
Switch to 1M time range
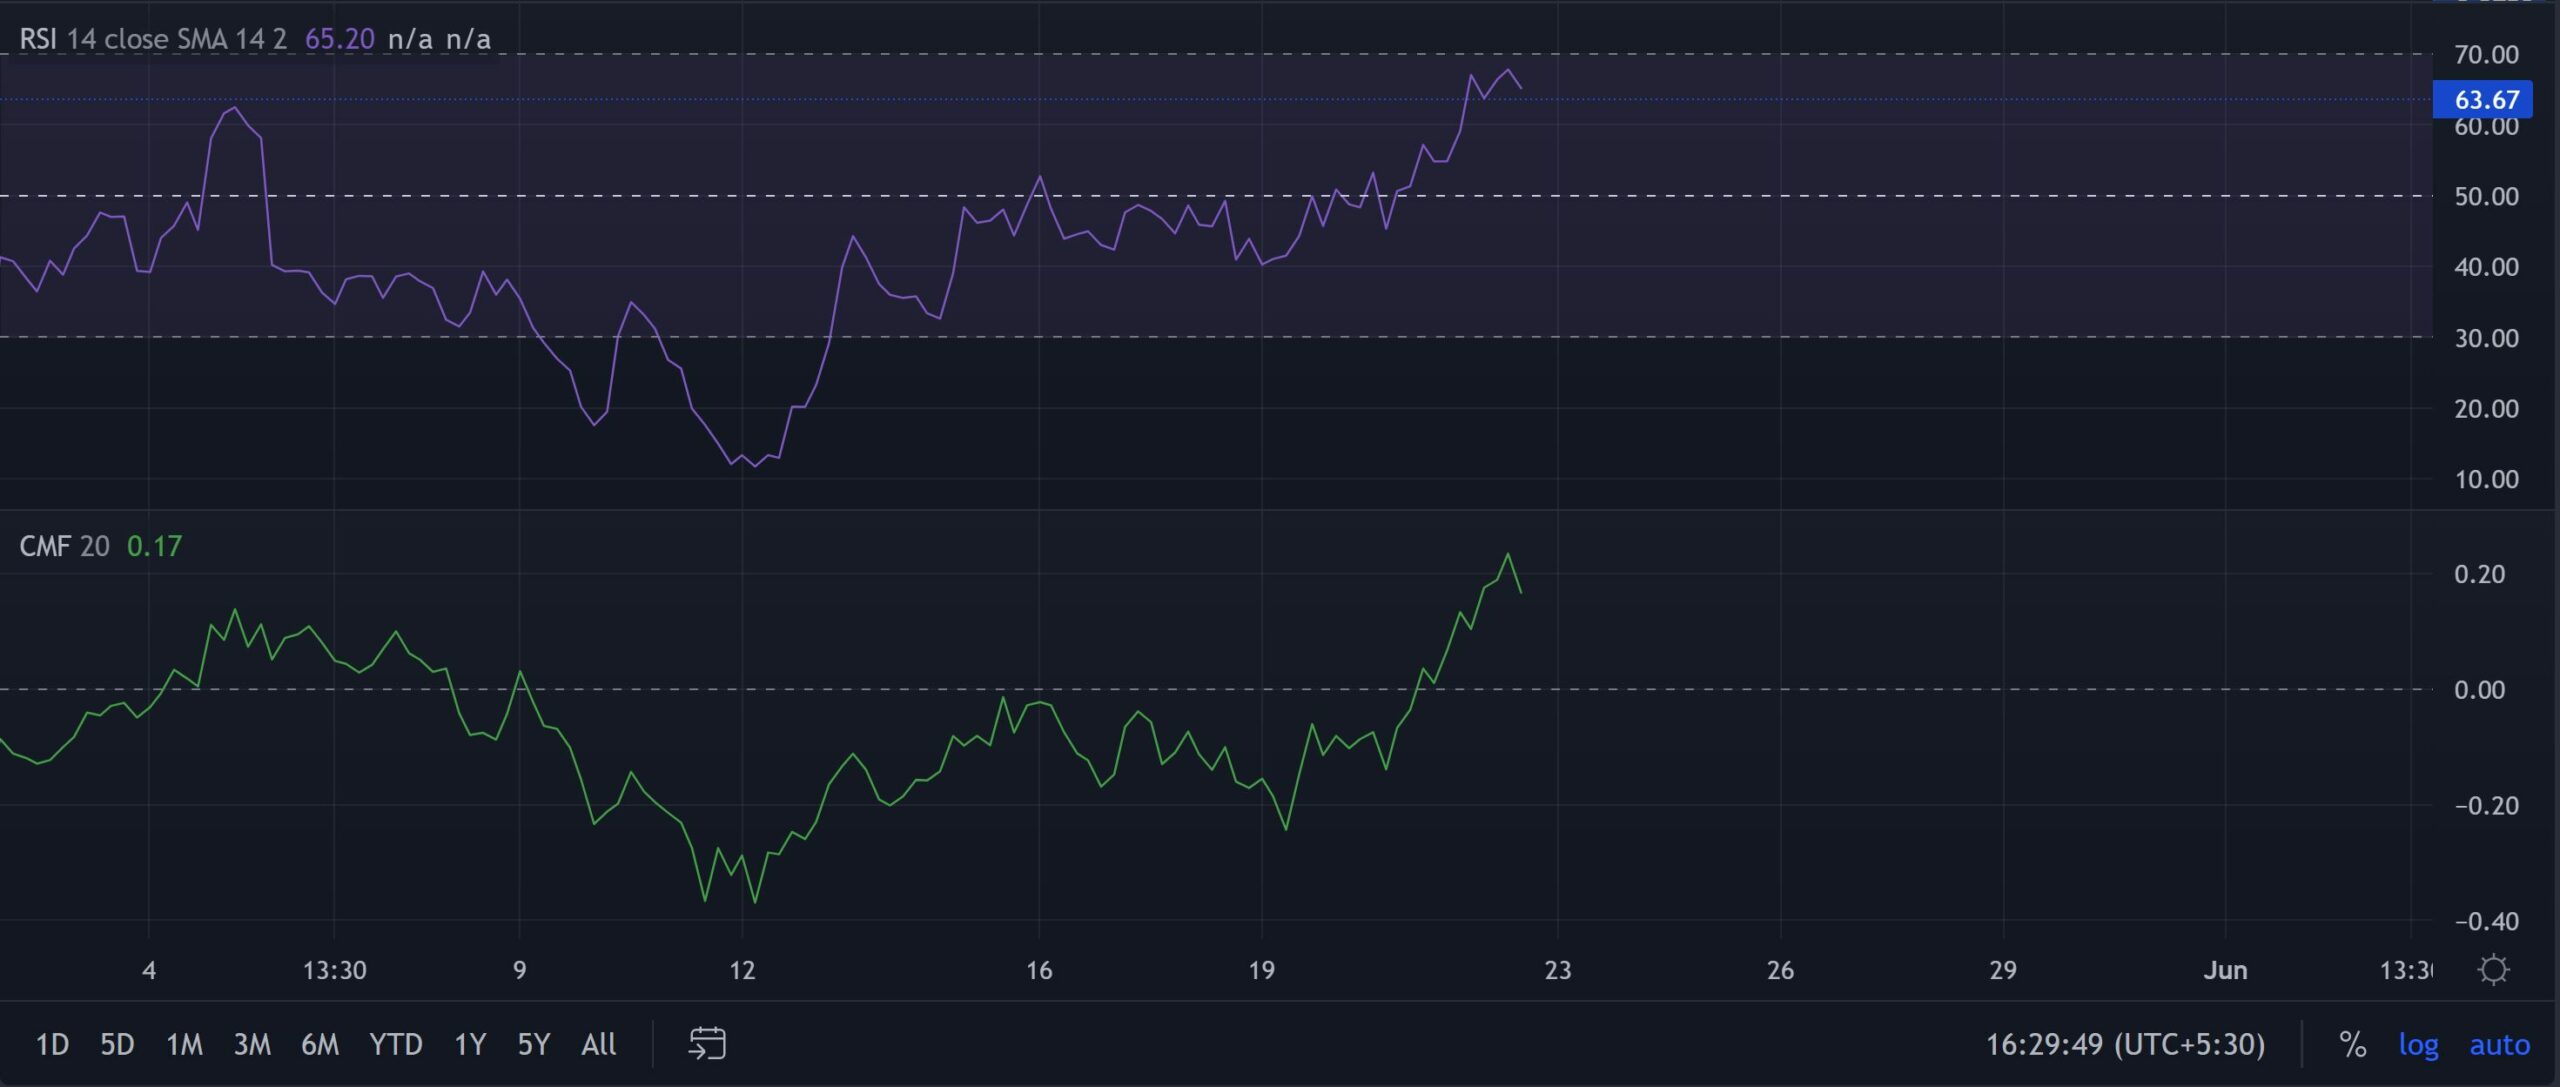184,1044
